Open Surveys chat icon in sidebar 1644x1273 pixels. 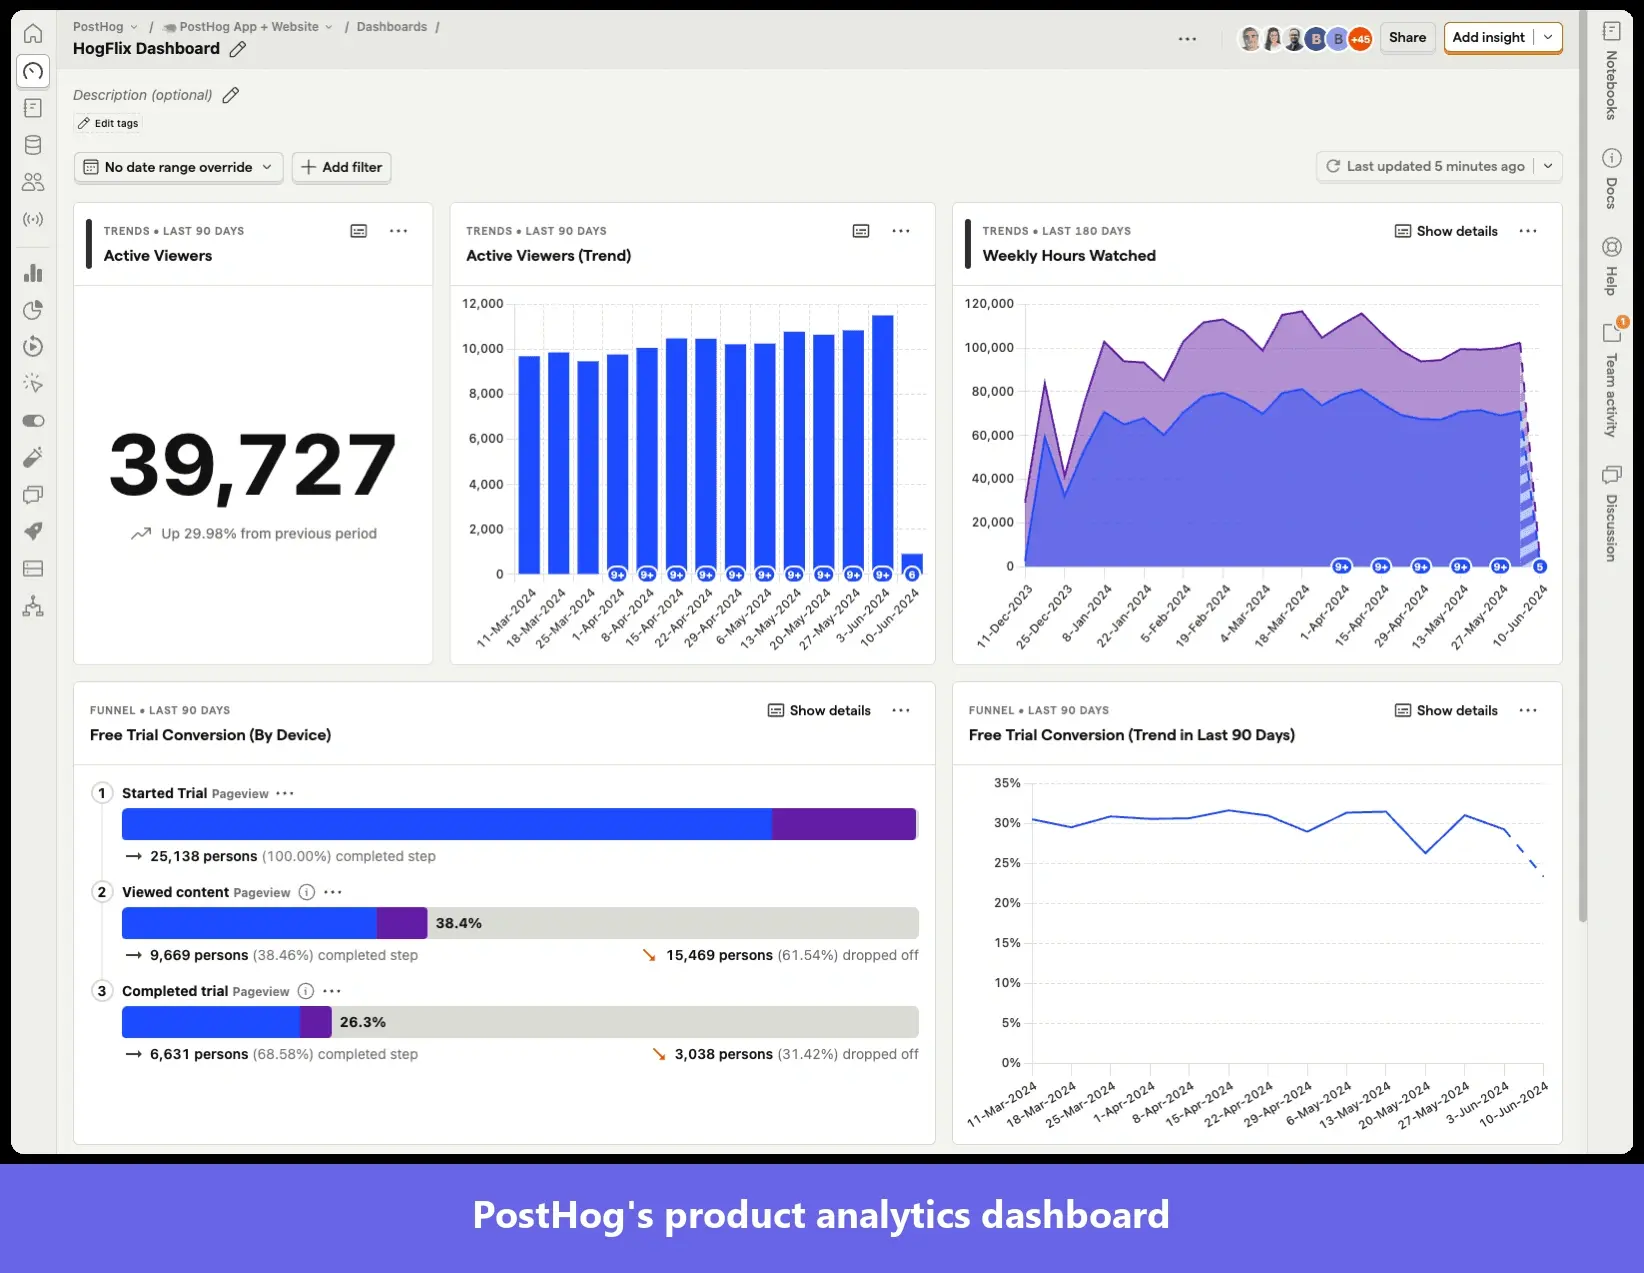(33, 495)
